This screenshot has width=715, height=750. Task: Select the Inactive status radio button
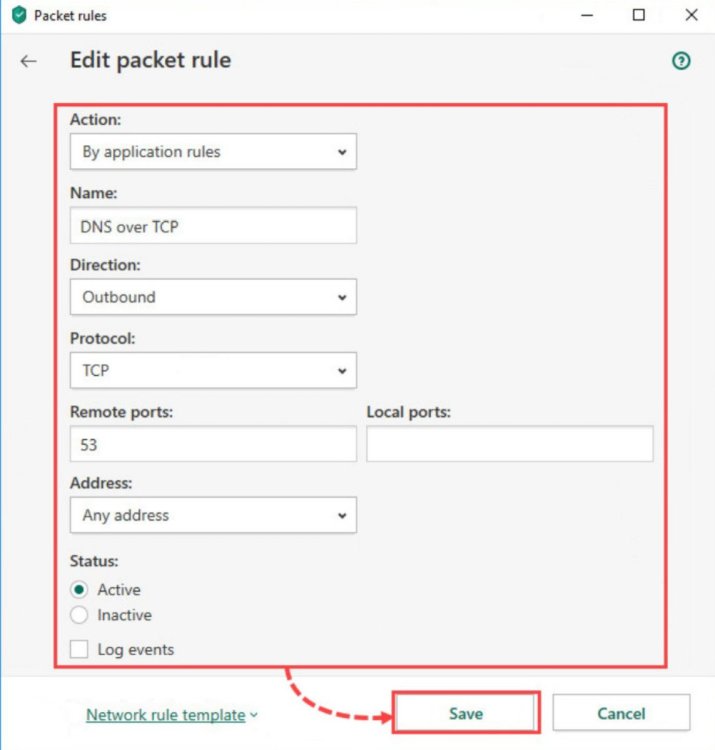[x=80, y=615]
